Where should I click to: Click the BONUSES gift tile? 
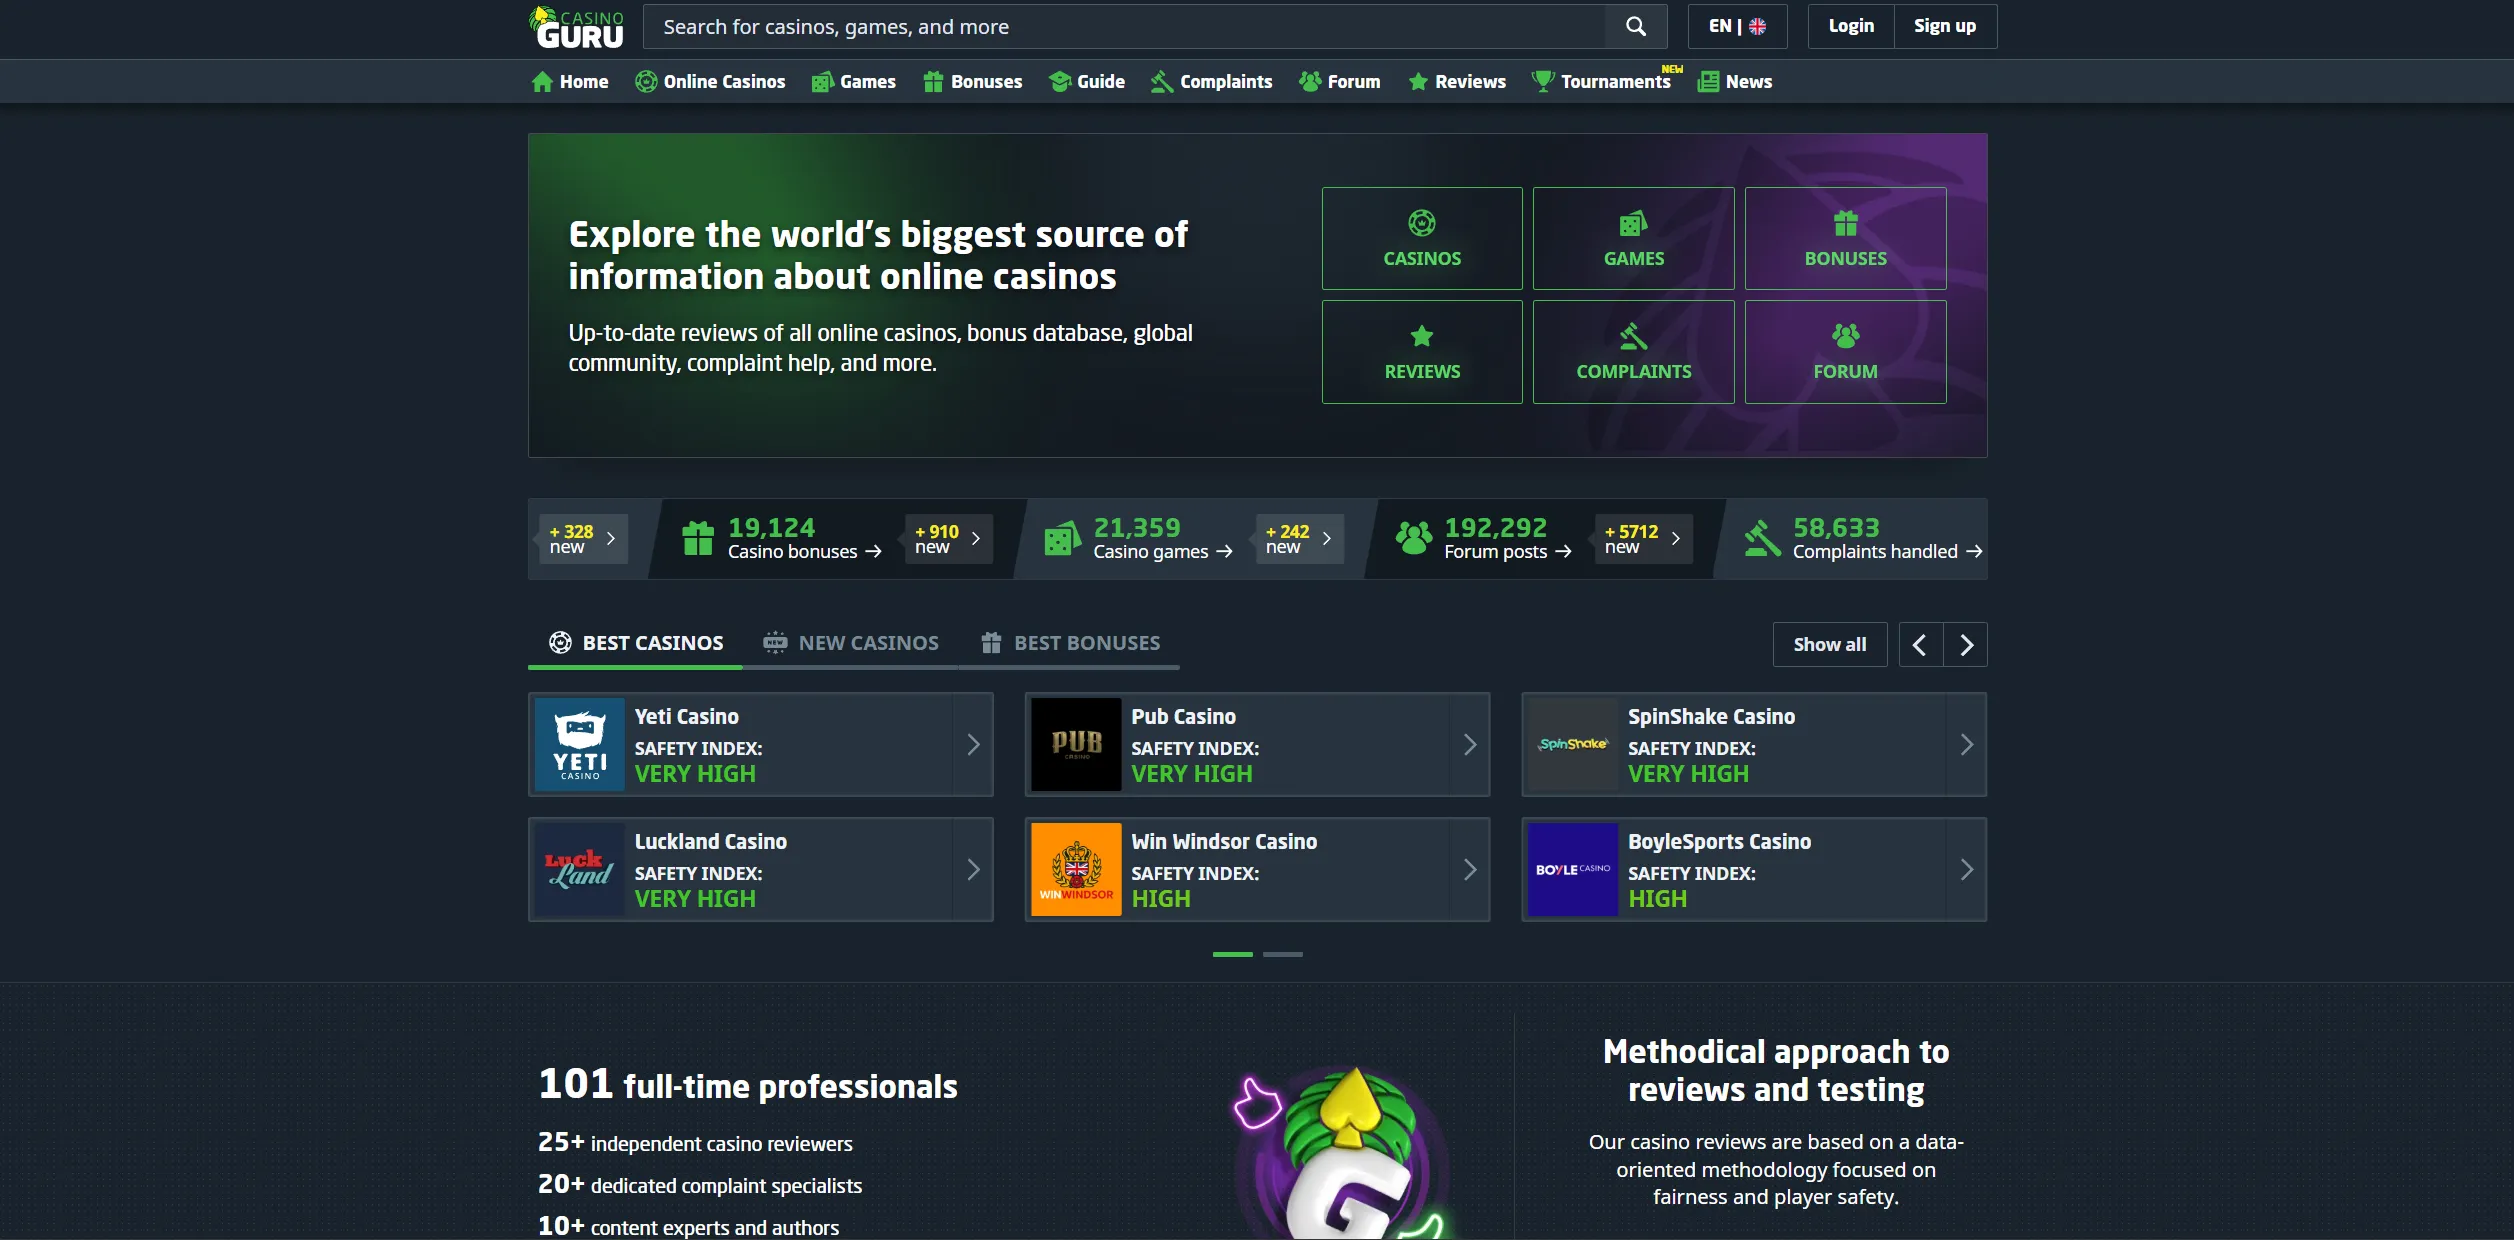[x=1846, y=239]
